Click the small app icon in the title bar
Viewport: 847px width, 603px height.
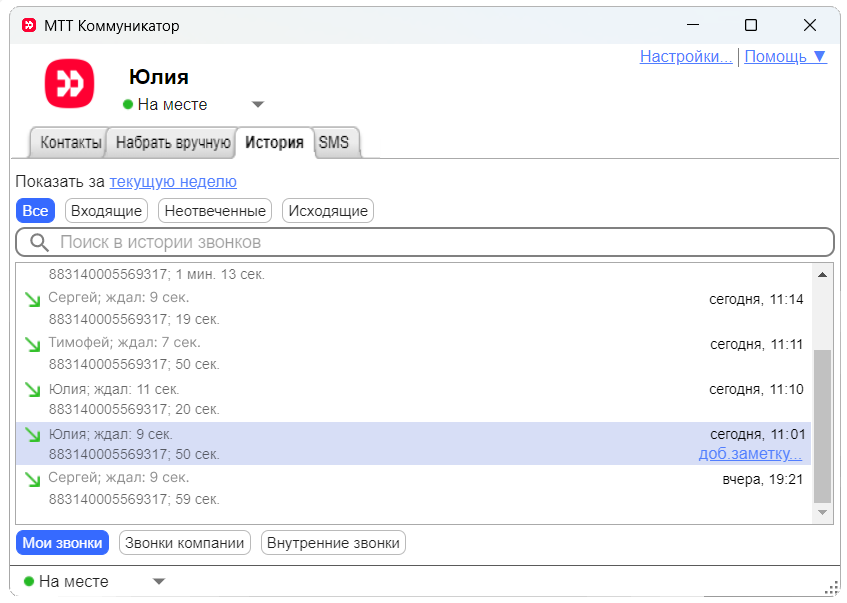tap(29, 26)
